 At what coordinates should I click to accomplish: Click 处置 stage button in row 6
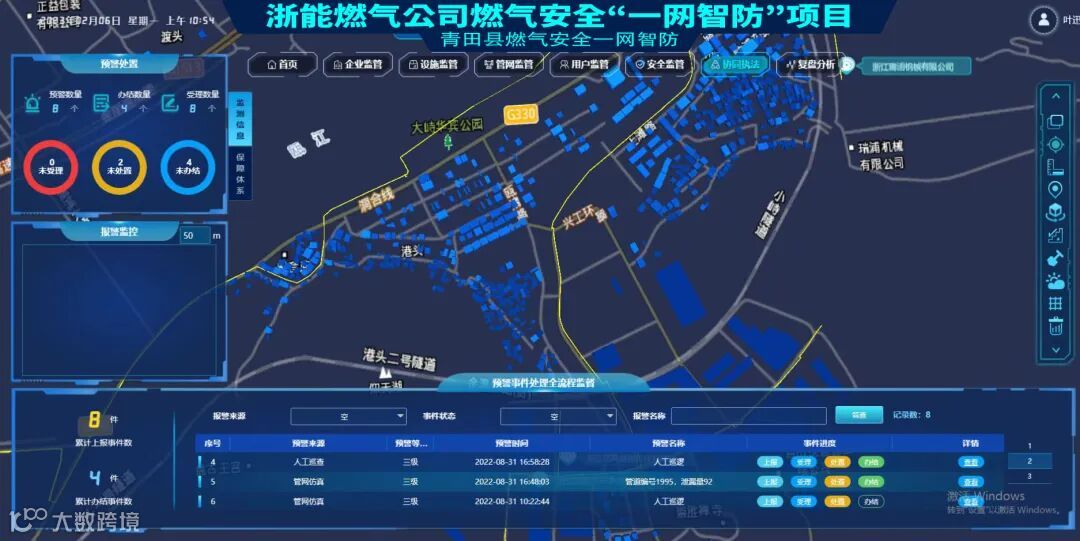(837, 502)
